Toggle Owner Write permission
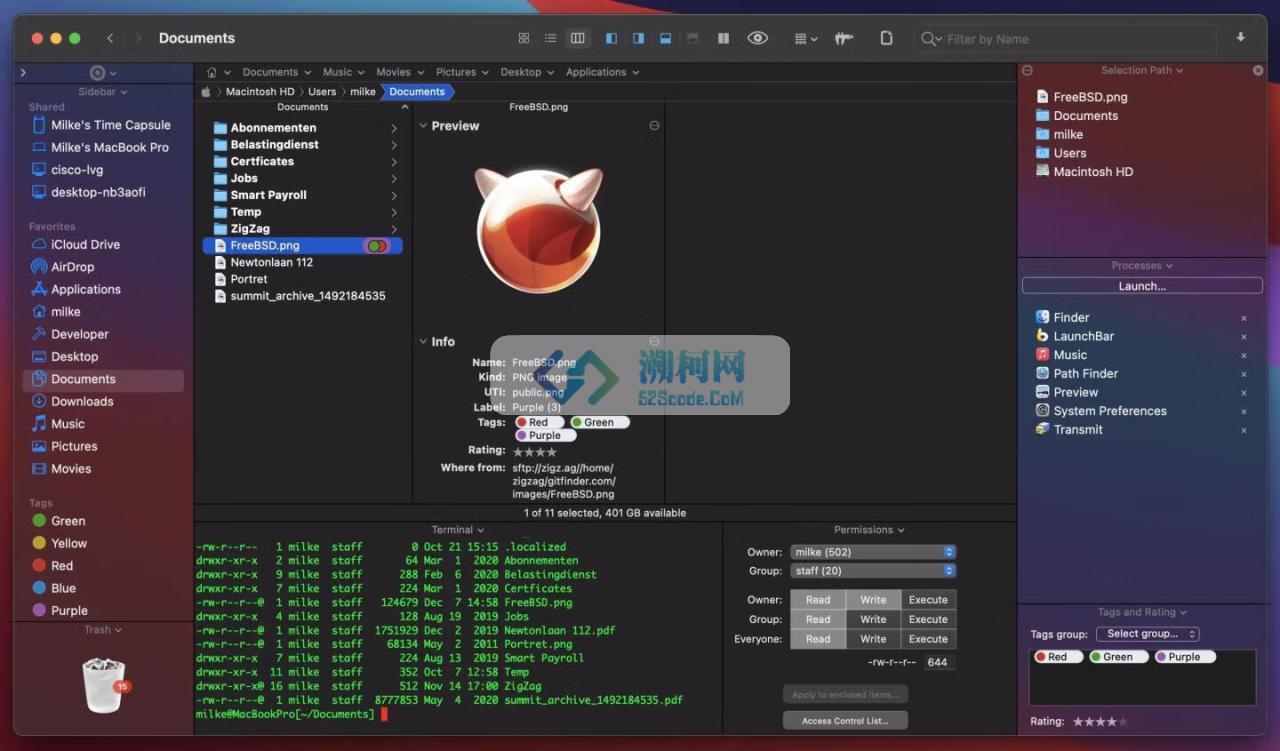1280x751 pixels. 873,600
